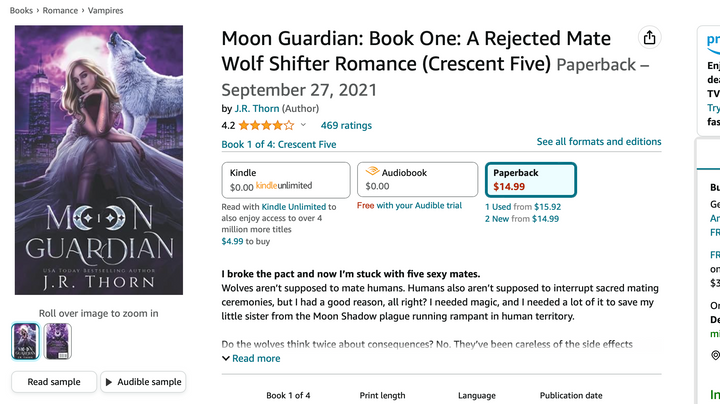Select the back cover thumbnail
The image size is (720, 404).
[58, 341]
